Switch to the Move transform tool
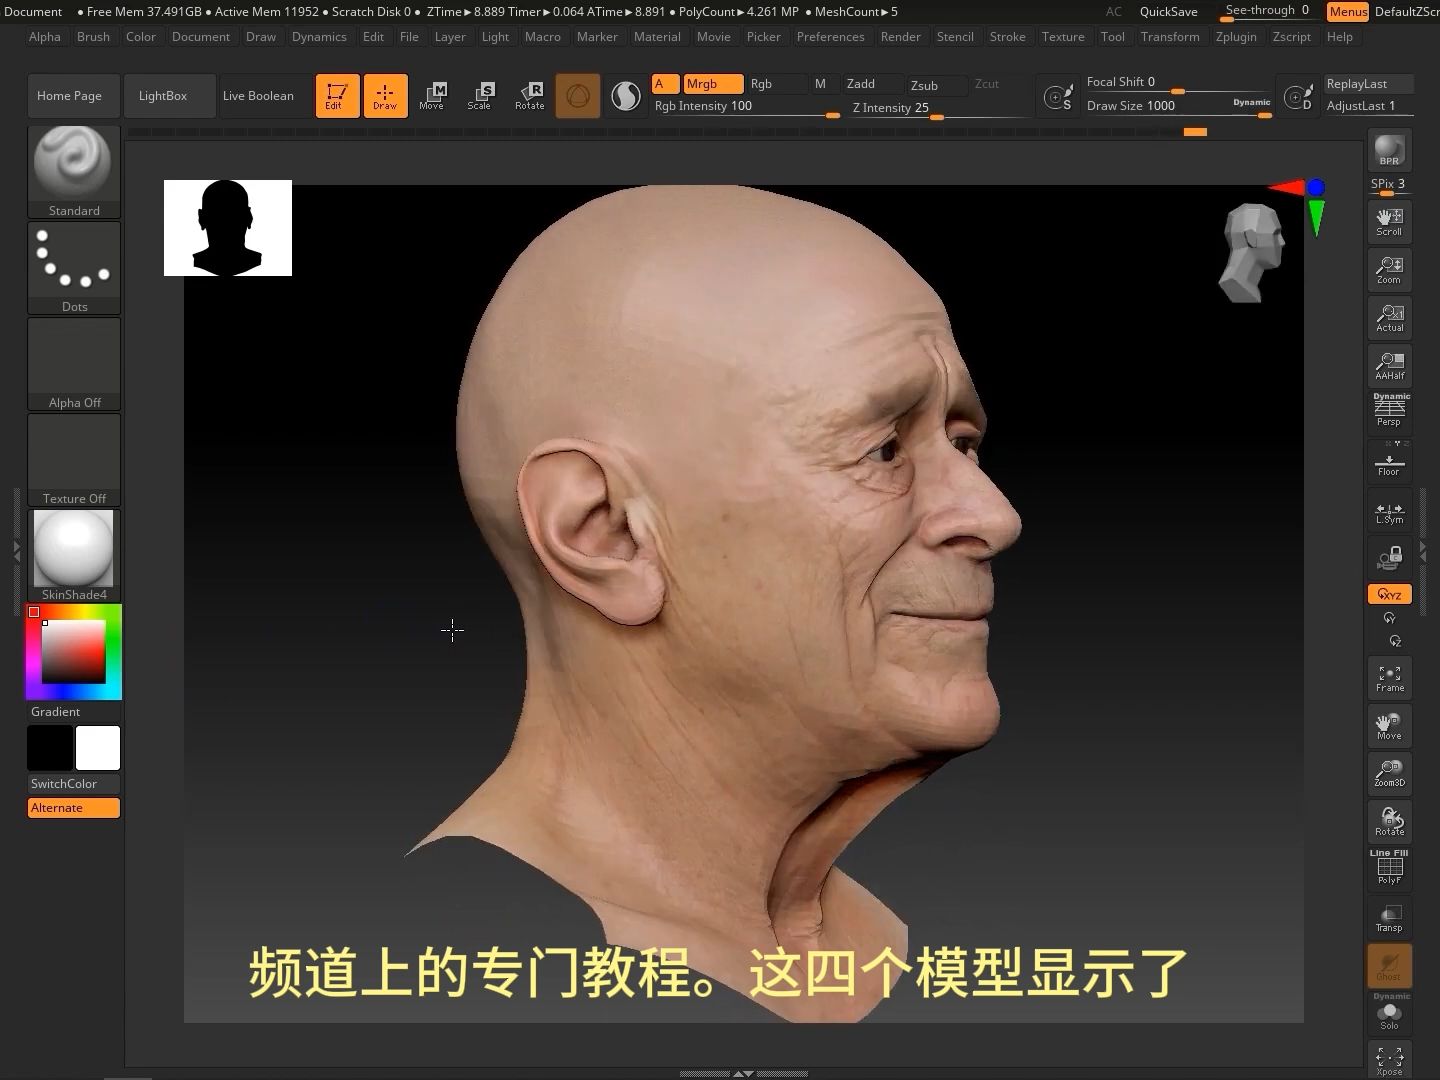The image size is (1440, 1080). [432, 96]
